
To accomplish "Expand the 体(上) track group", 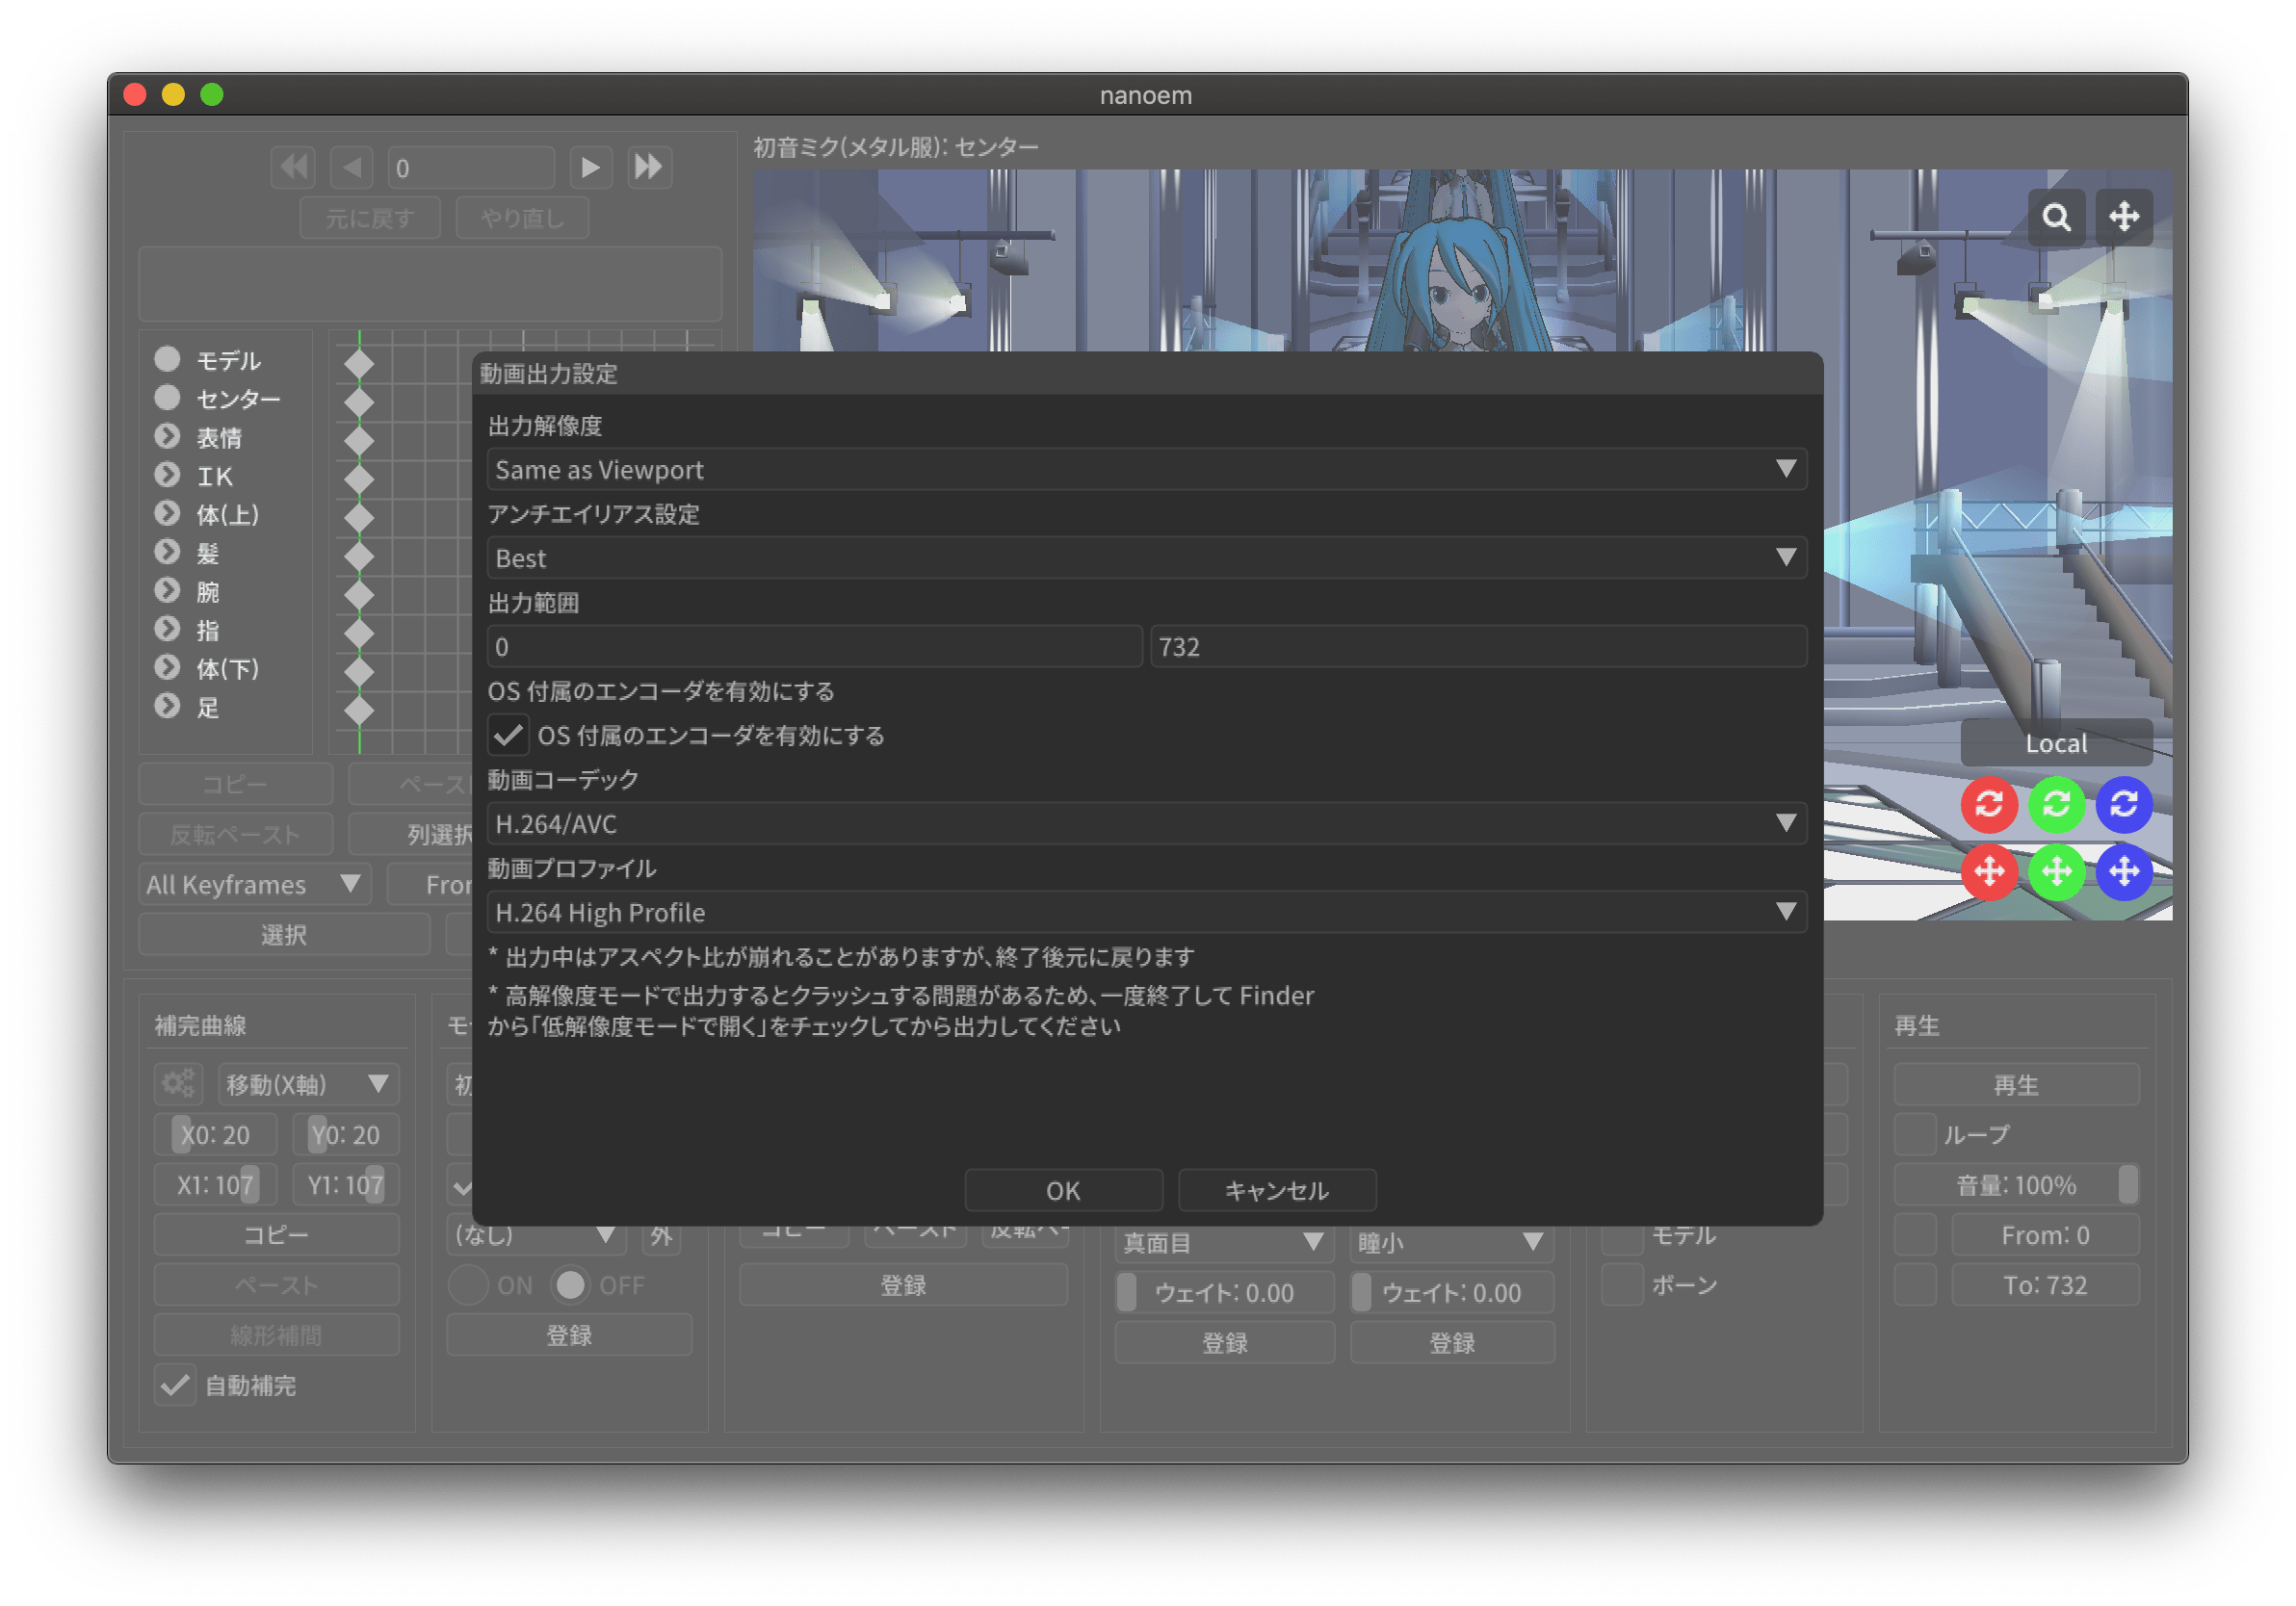I will point(167,514).
